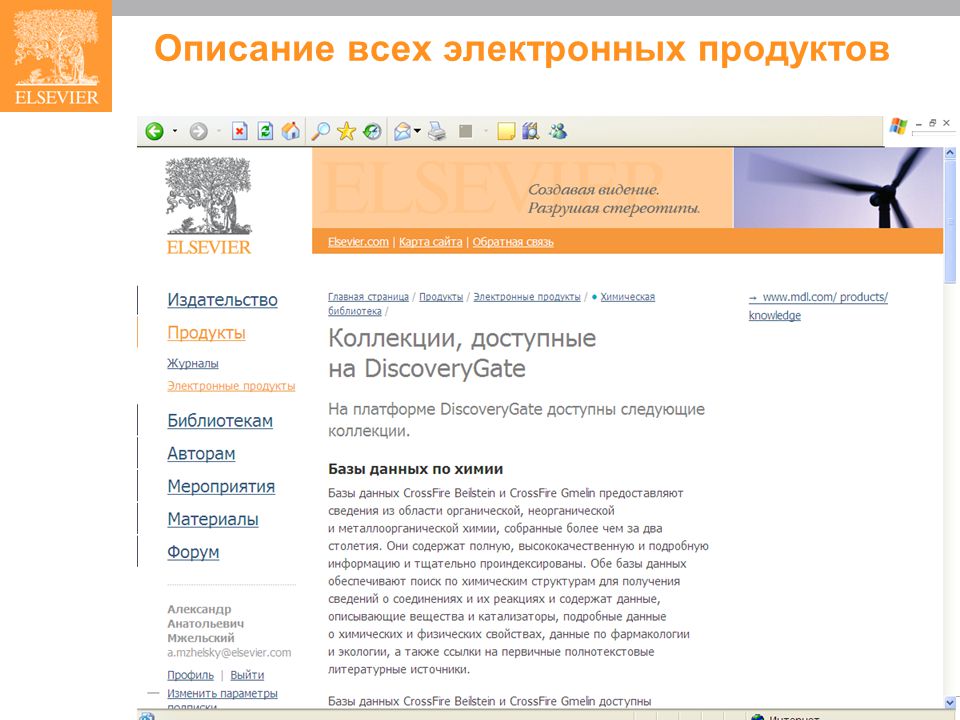
Task: Click the Выйти logout link
Action: pos(247,675)
